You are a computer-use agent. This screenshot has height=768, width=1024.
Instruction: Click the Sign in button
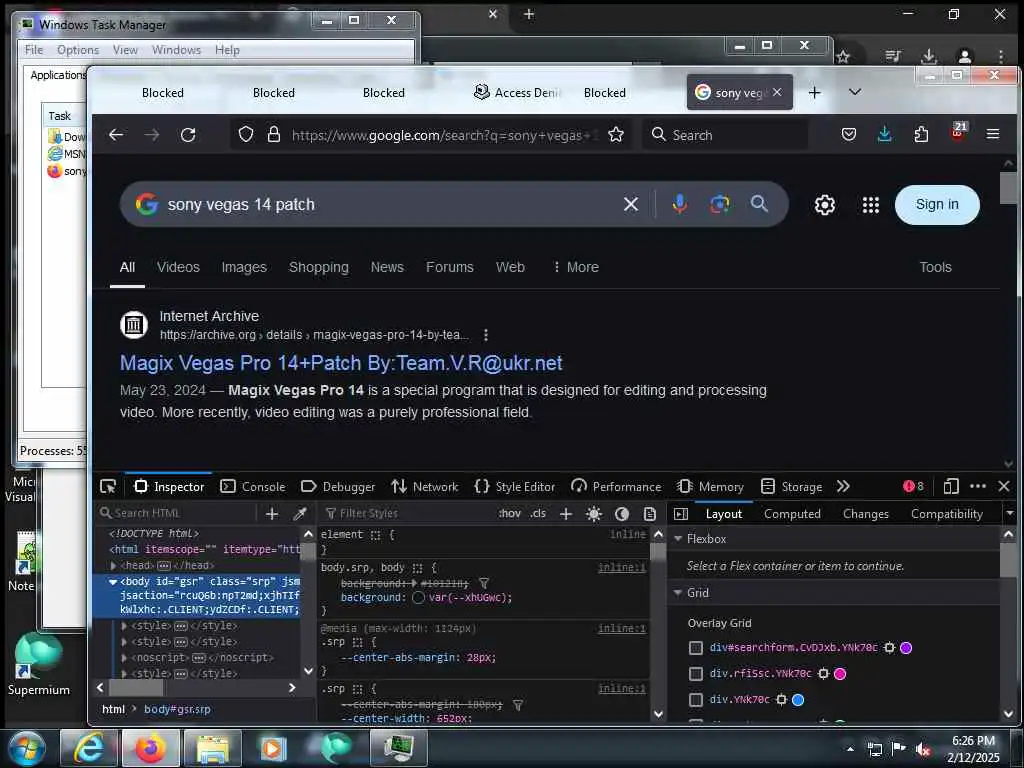937,204
